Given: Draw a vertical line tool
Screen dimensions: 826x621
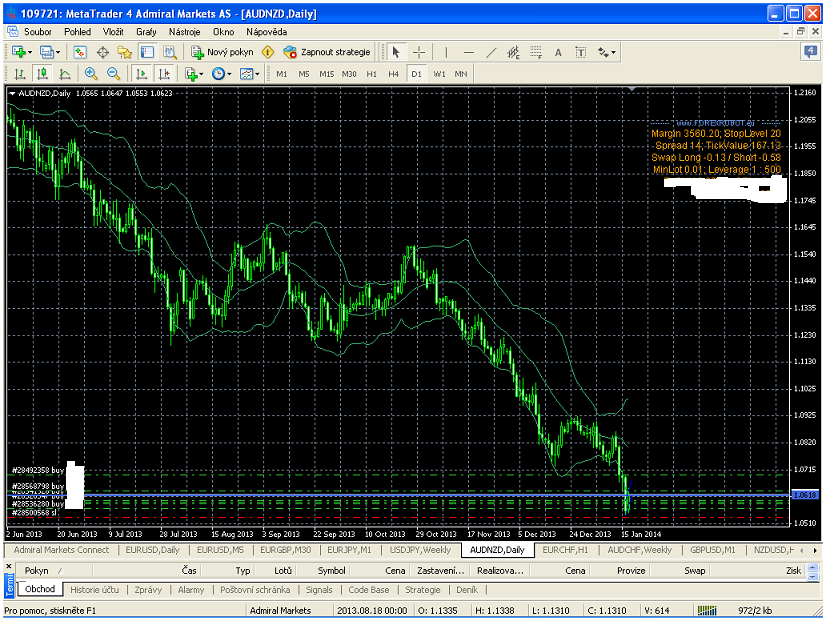Looking at the screenshot, I should point(446,52).
